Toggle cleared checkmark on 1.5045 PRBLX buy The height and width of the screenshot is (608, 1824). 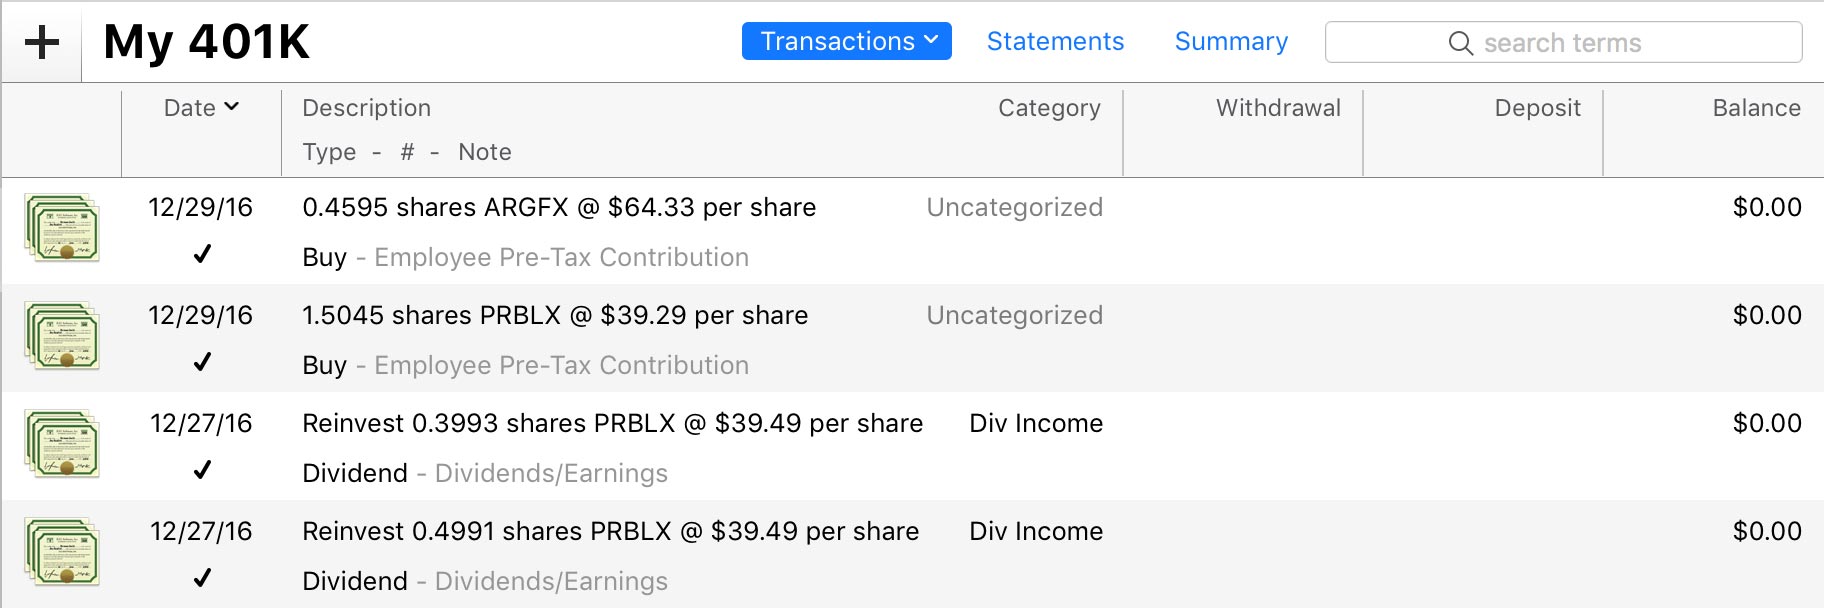[x=202, y=363]
